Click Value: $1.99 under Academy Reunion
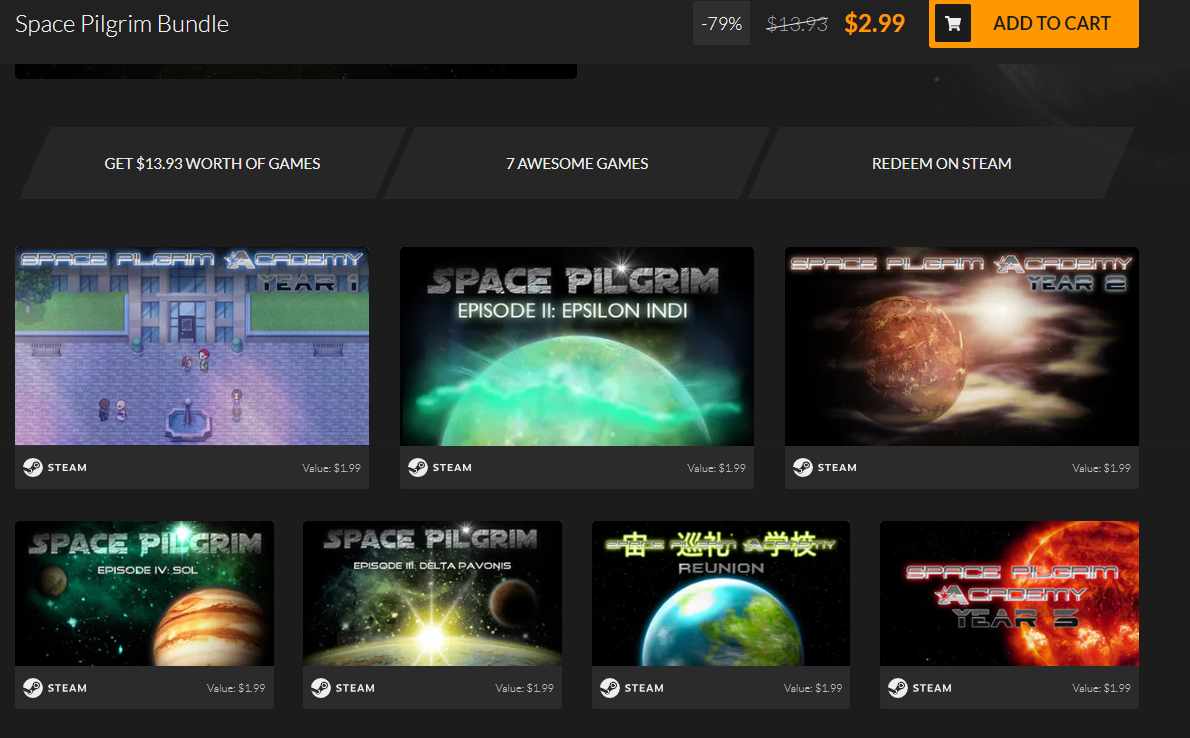 click(x=813, y=688)
